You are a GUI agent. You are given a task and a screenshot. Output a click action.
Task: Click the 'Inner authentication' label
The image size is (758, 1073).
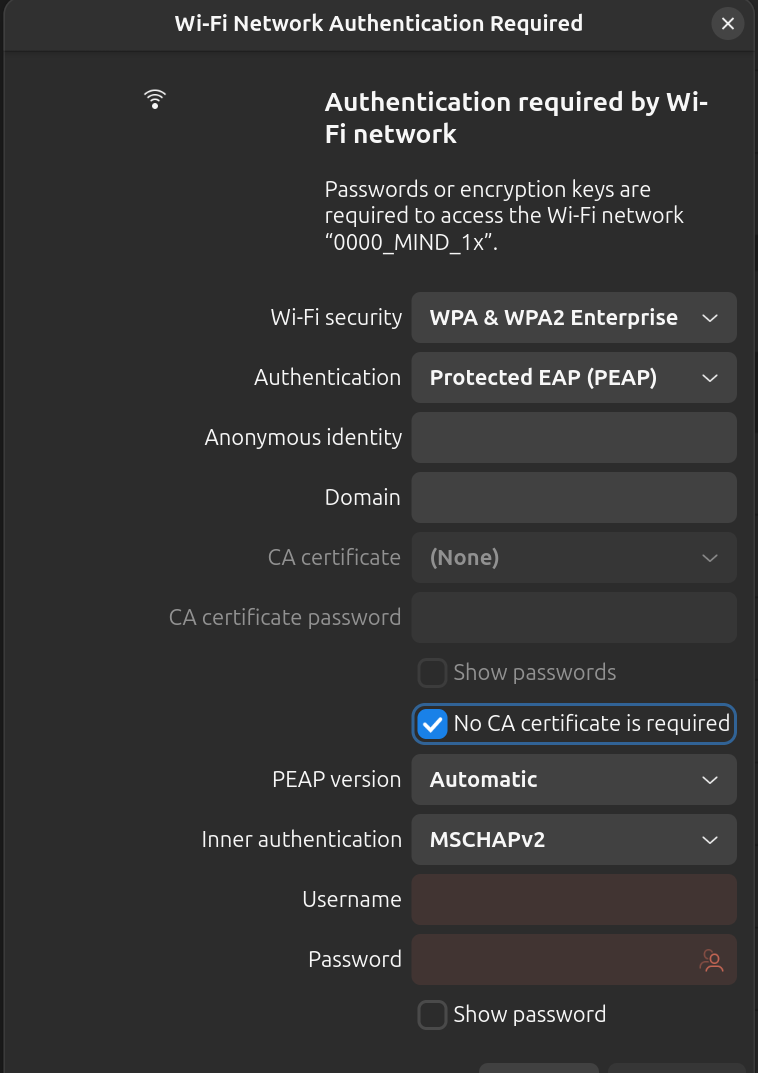click(x=301, y=840)
